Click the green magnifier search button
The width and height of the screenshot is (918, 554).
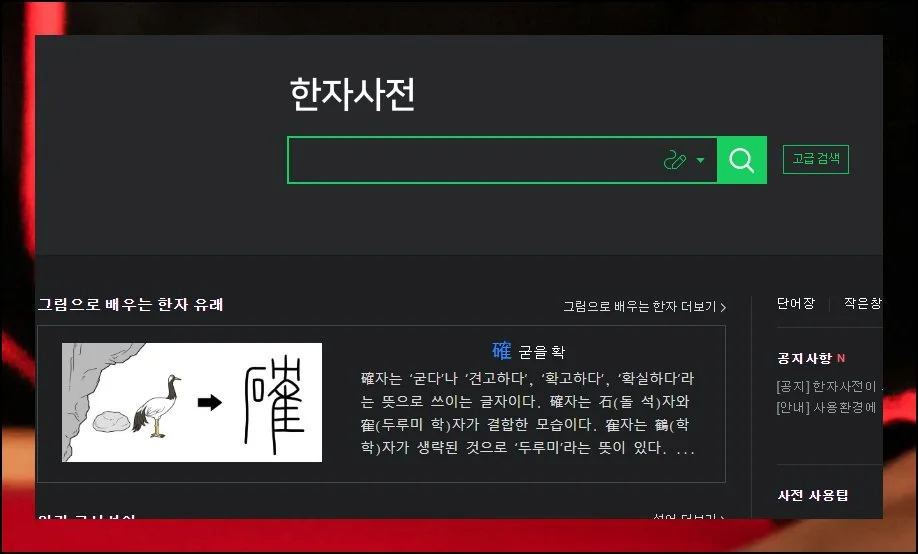[742, 160]
